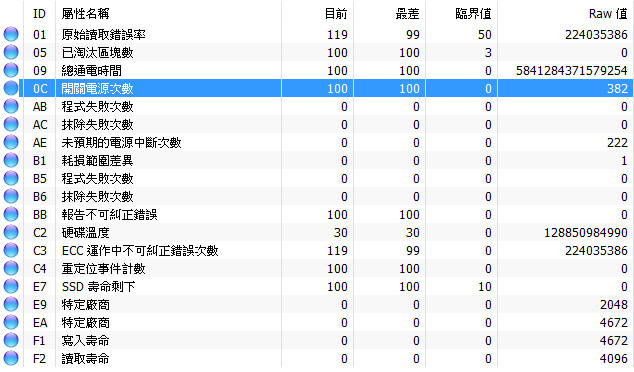This screenshot has height=372, width=634.
Task: Click the status orb for attribute EA
Action: [x=11, y=322]
